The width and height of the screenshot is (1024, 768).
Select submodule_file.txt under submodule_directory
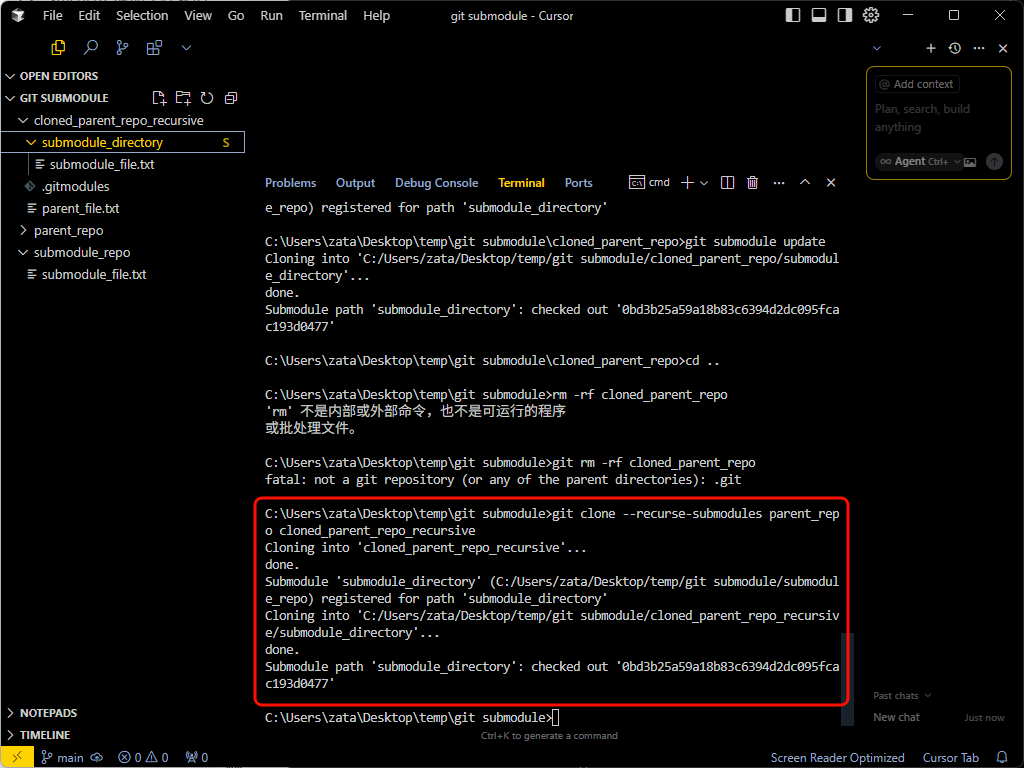point(101,163)
